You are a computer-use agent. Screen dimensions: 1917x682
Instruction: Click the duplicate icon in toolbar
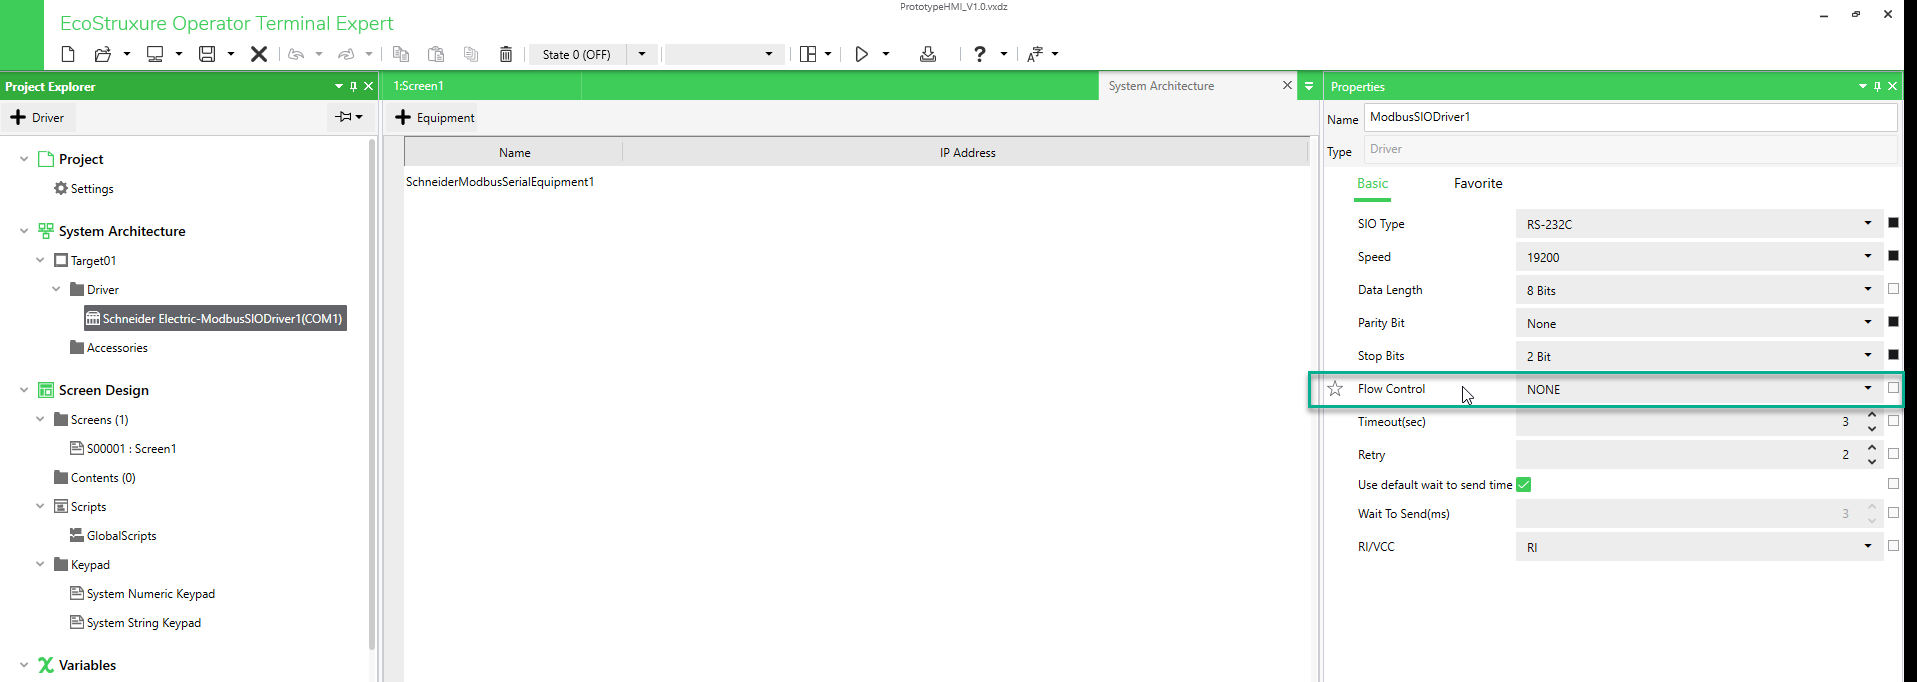(x=471, y=54)
